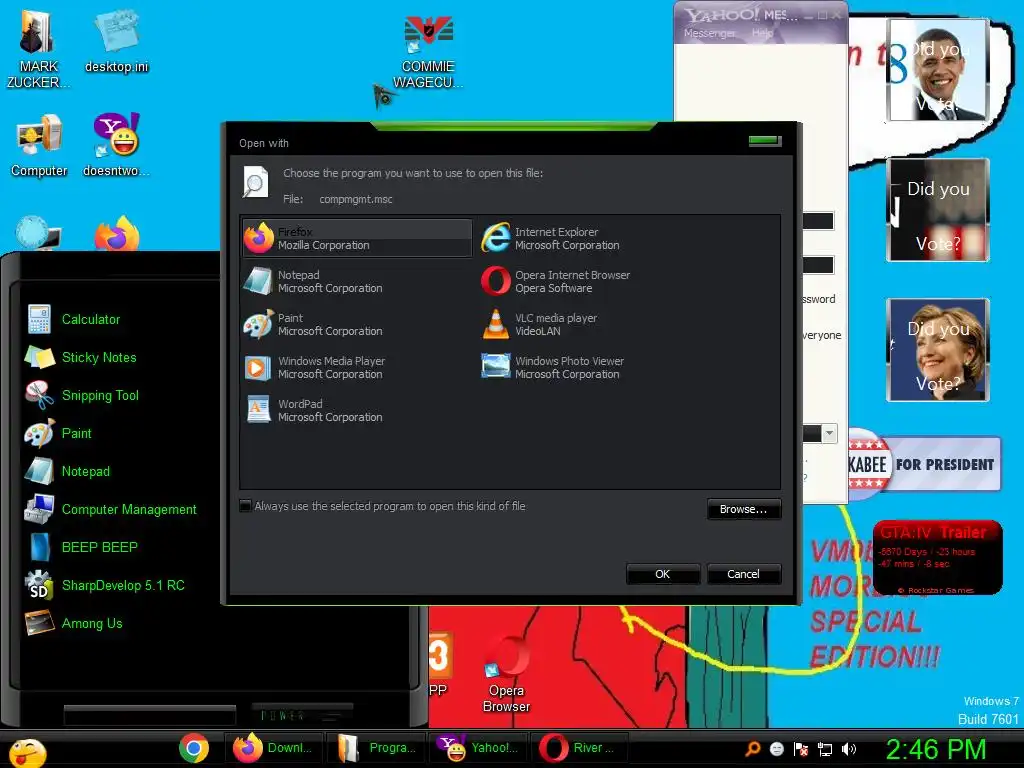Open Calculator from the Start menu
Image resolution: width=1024 pixels, height=768 pixels.
[x=73, y=319]
